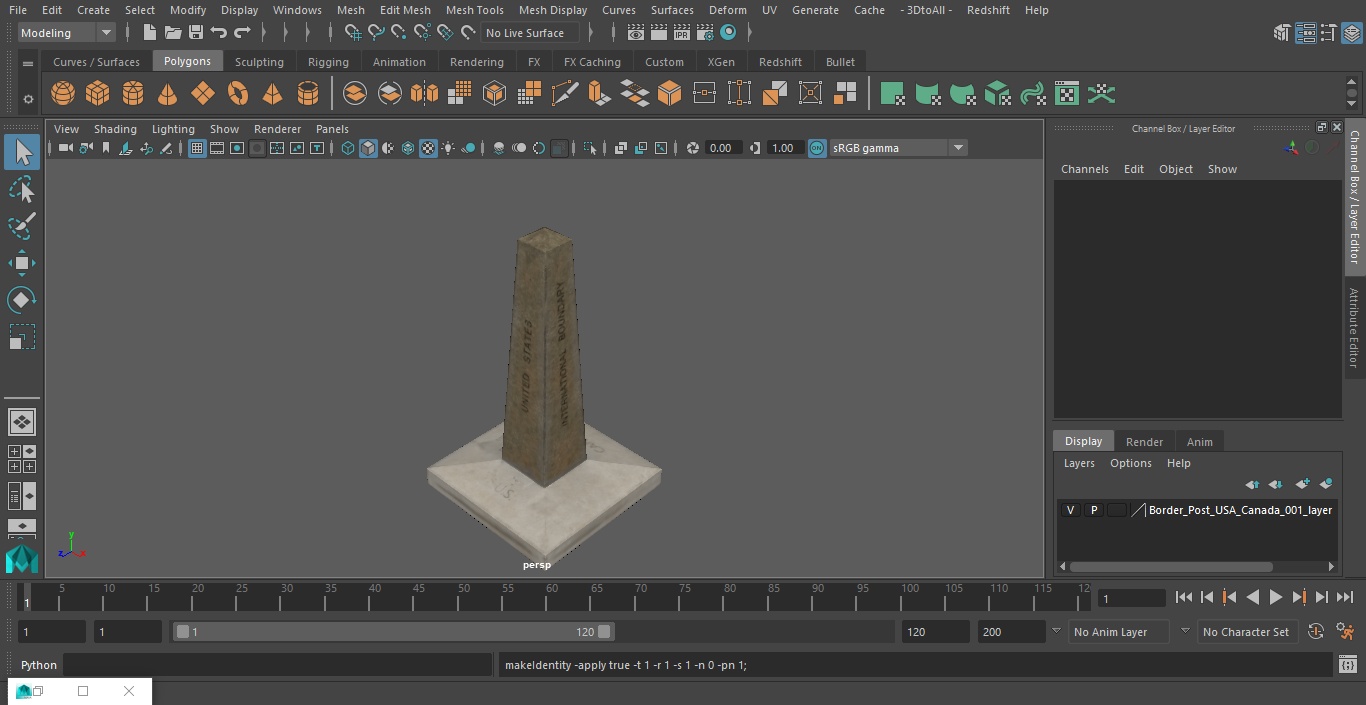Activate the Select tool in the toolbox
Screen dimensions: 1366x705
22,152
